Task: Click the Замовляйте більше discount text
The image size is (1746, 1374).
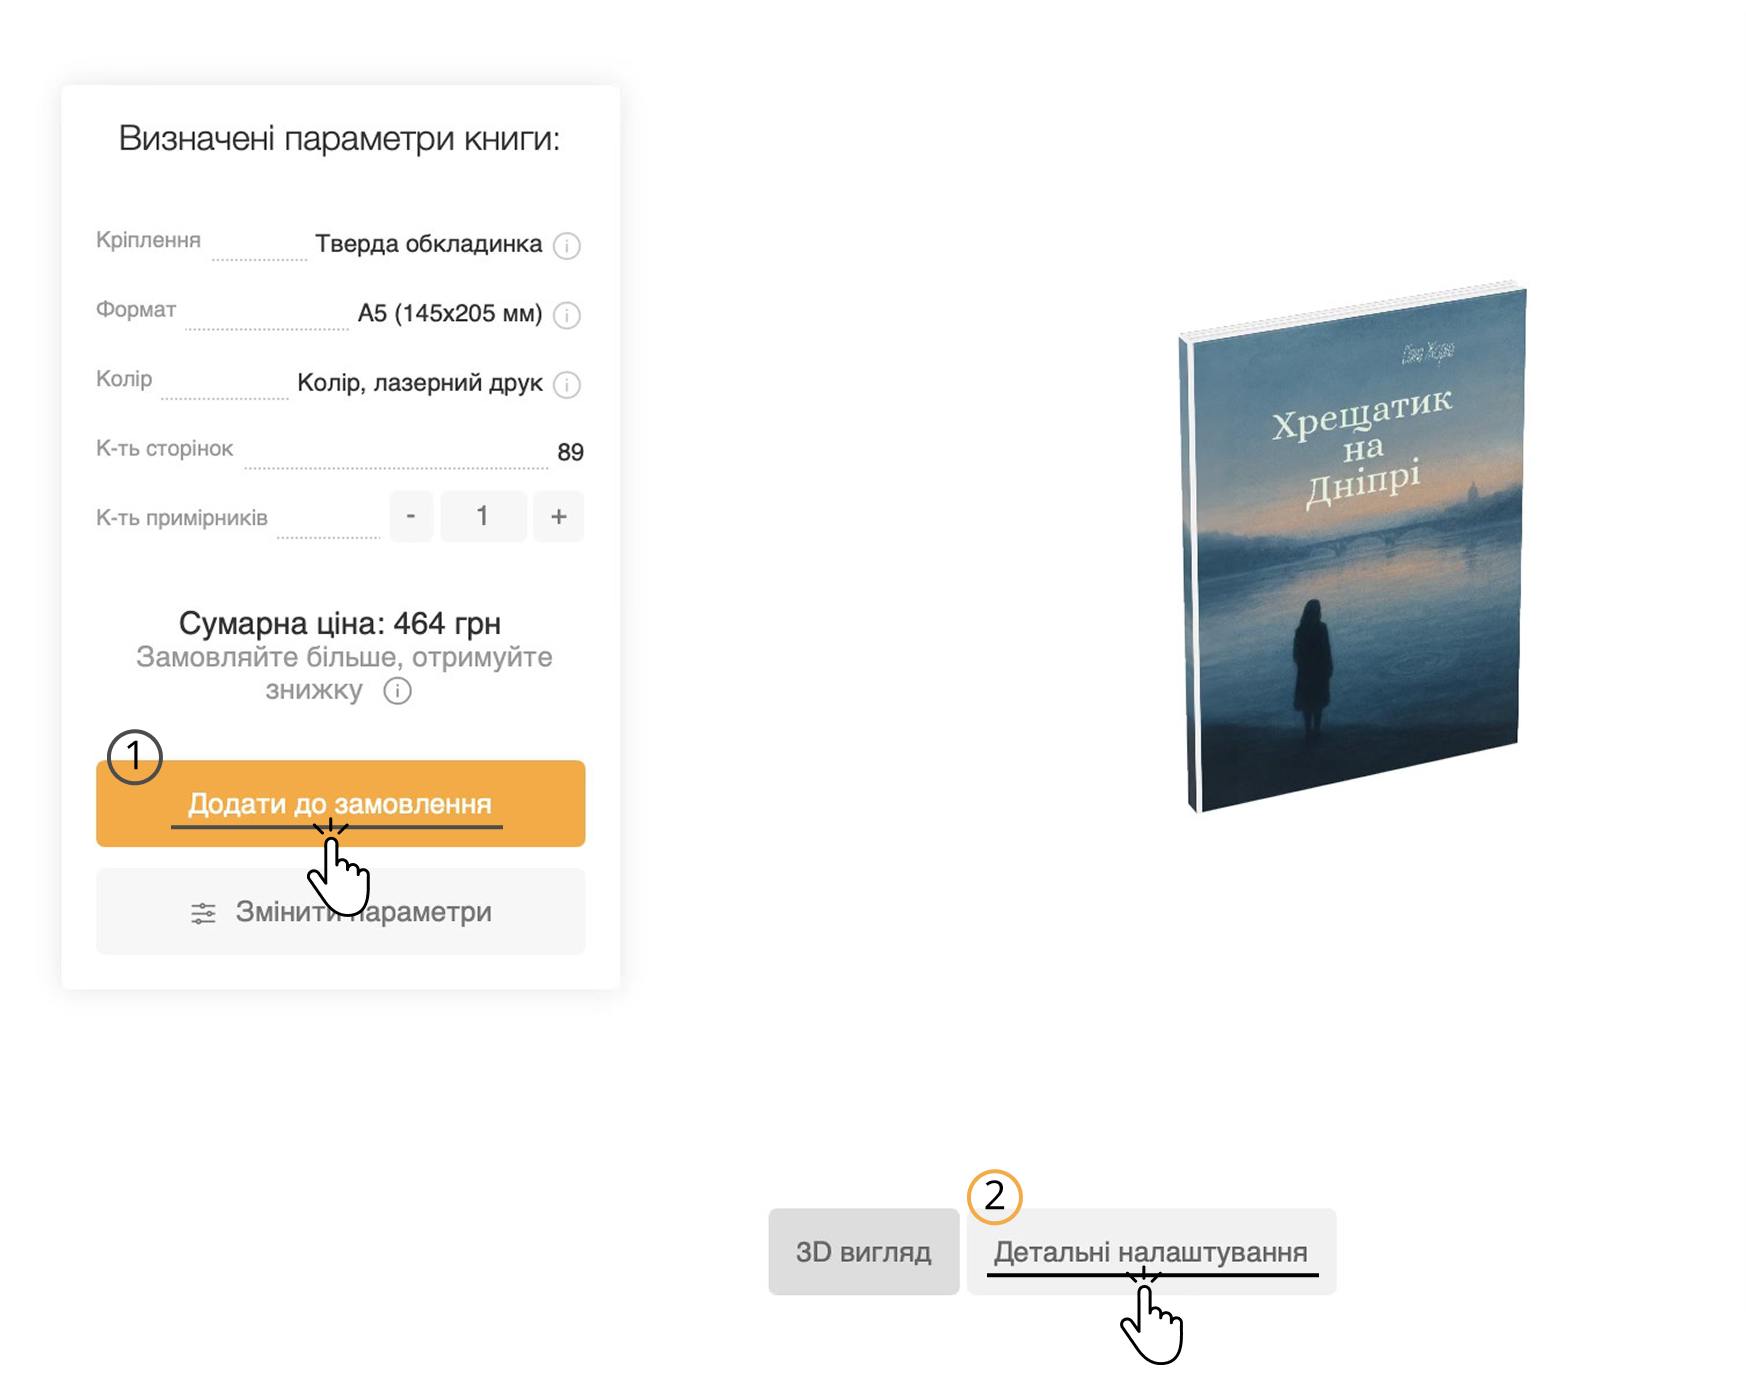Action: pyautogui.click(x=344, y=658)
